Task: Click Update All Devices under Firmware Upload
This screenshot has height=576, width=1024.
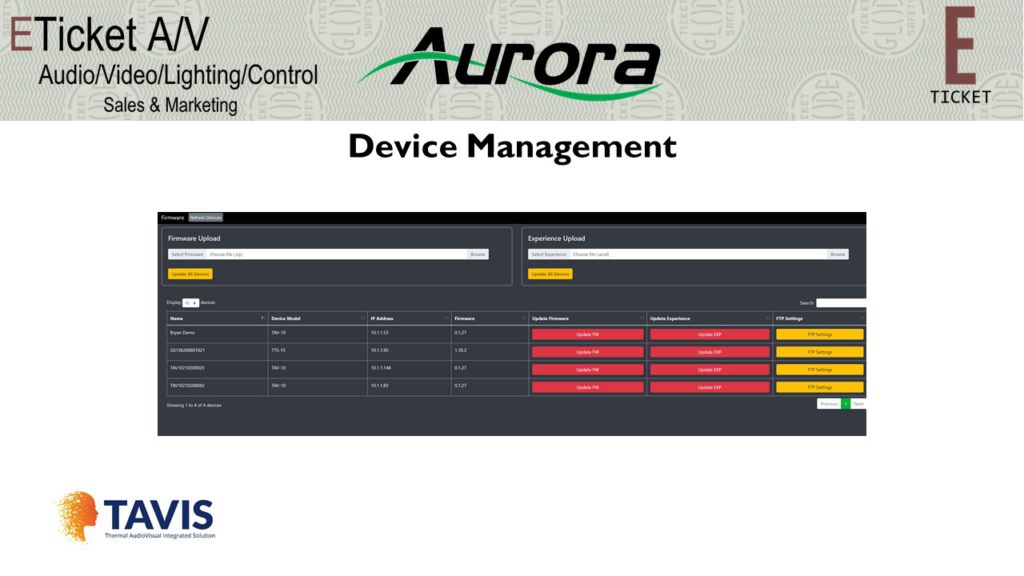Action: tap(190, 274)
